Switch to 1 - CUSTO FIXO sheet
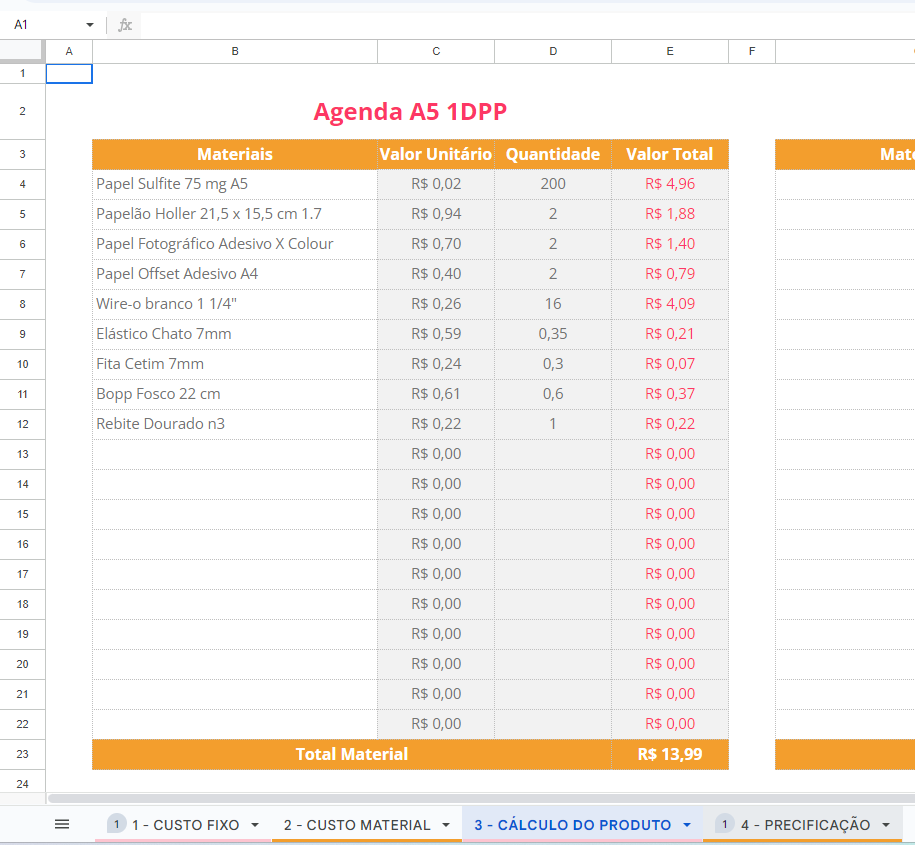This screenshot has width=915, height=845. tap(185, 825)
